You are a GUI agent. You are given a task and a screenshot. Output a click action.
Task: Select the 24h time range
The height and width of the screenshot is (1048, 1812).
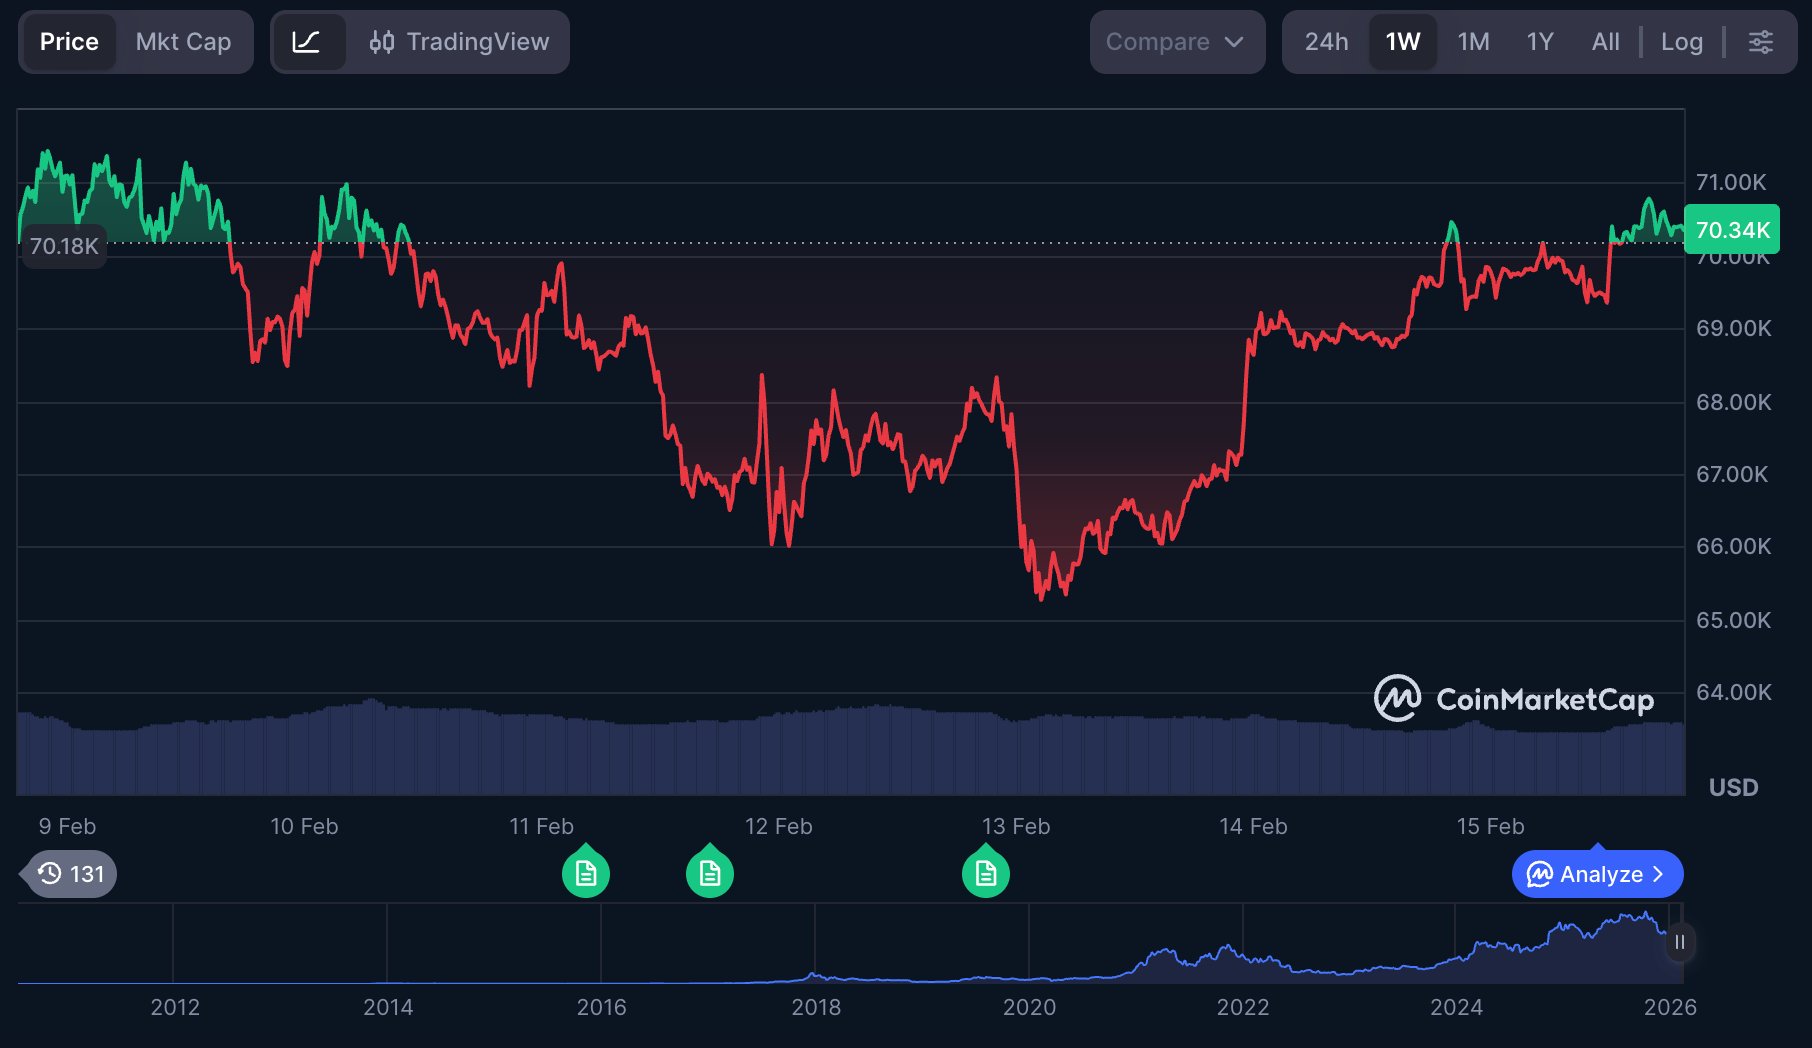coord(1326,42)
